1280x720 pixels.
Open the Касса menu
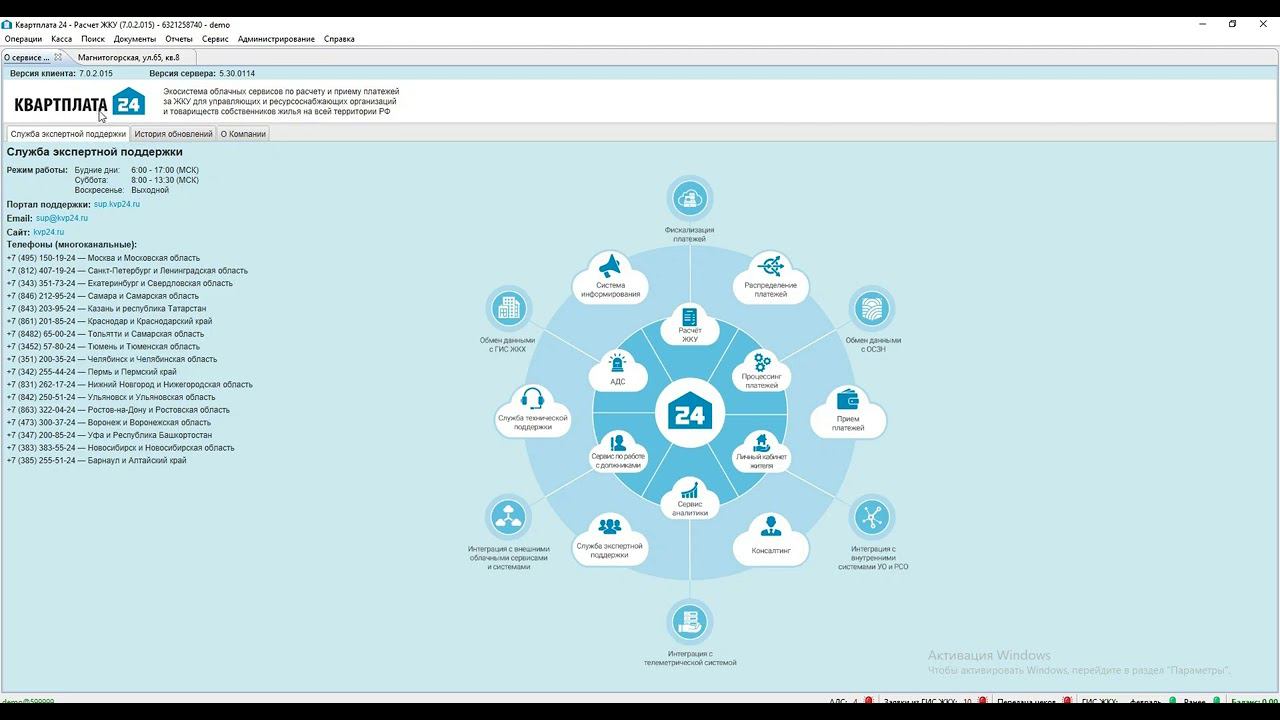coord(62,39)
